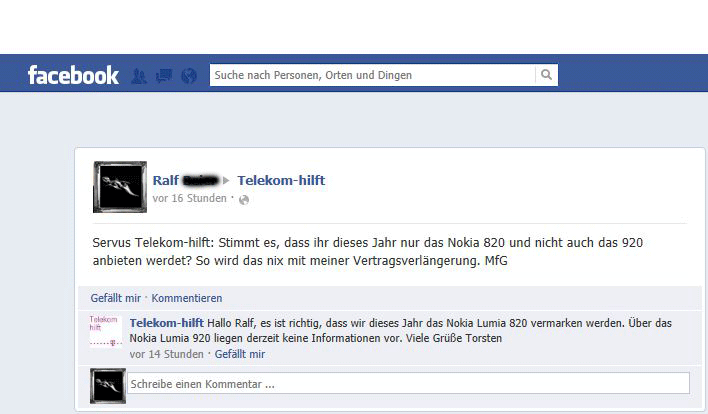Click Kommentieren under the post

186,298
